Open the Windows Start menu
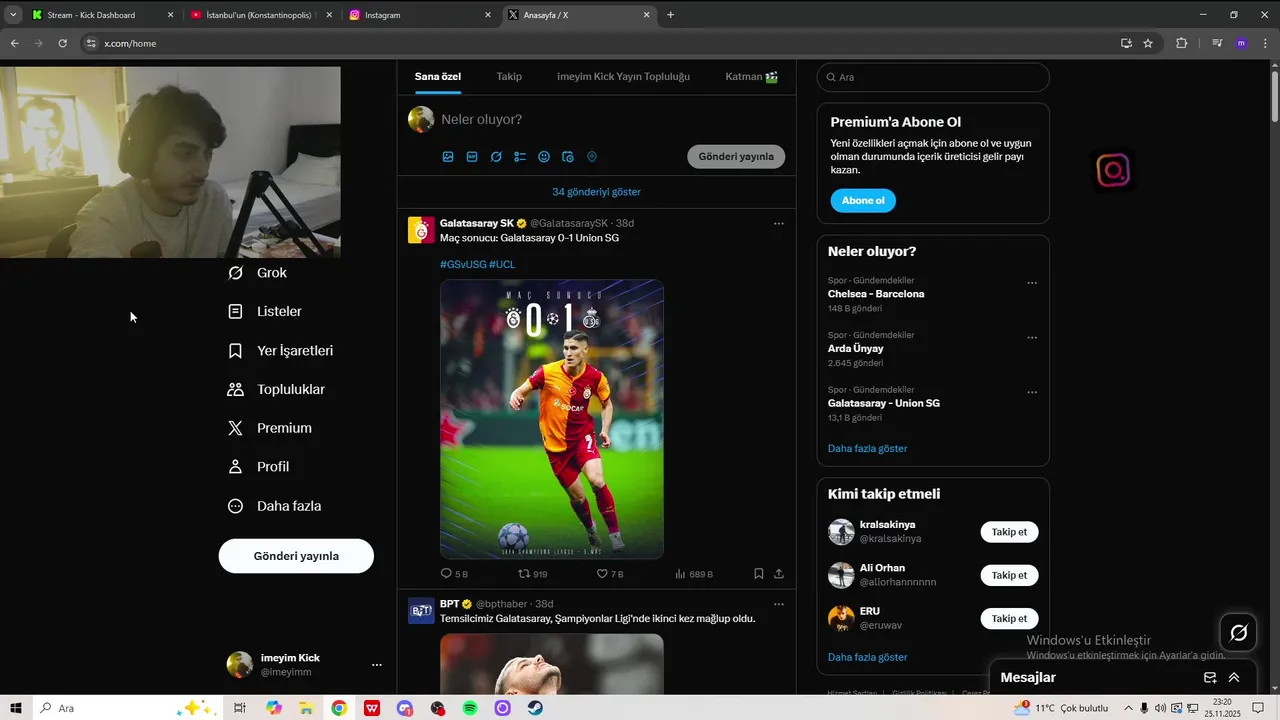The image size is (1280, 720). [x=16, y=708]
